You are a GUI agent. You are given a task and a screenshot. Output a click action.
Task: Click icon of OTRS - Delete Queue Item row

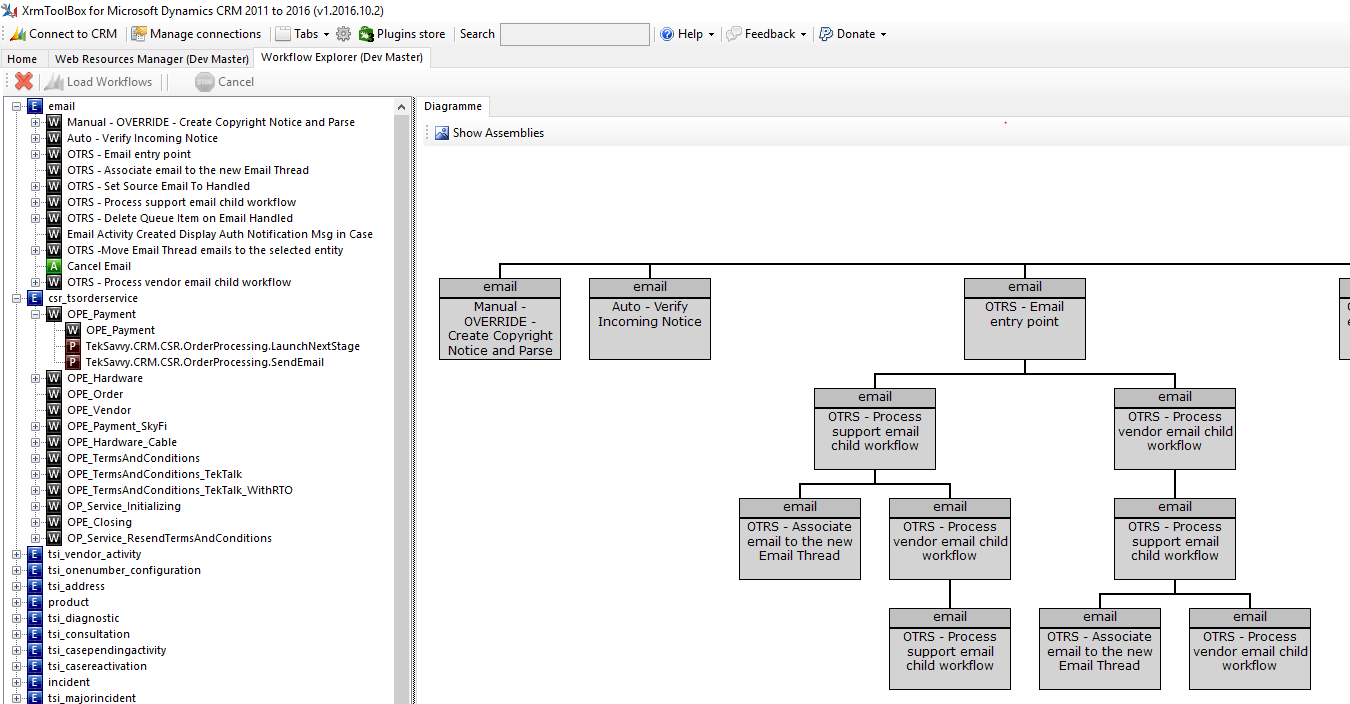click(54, 218)
